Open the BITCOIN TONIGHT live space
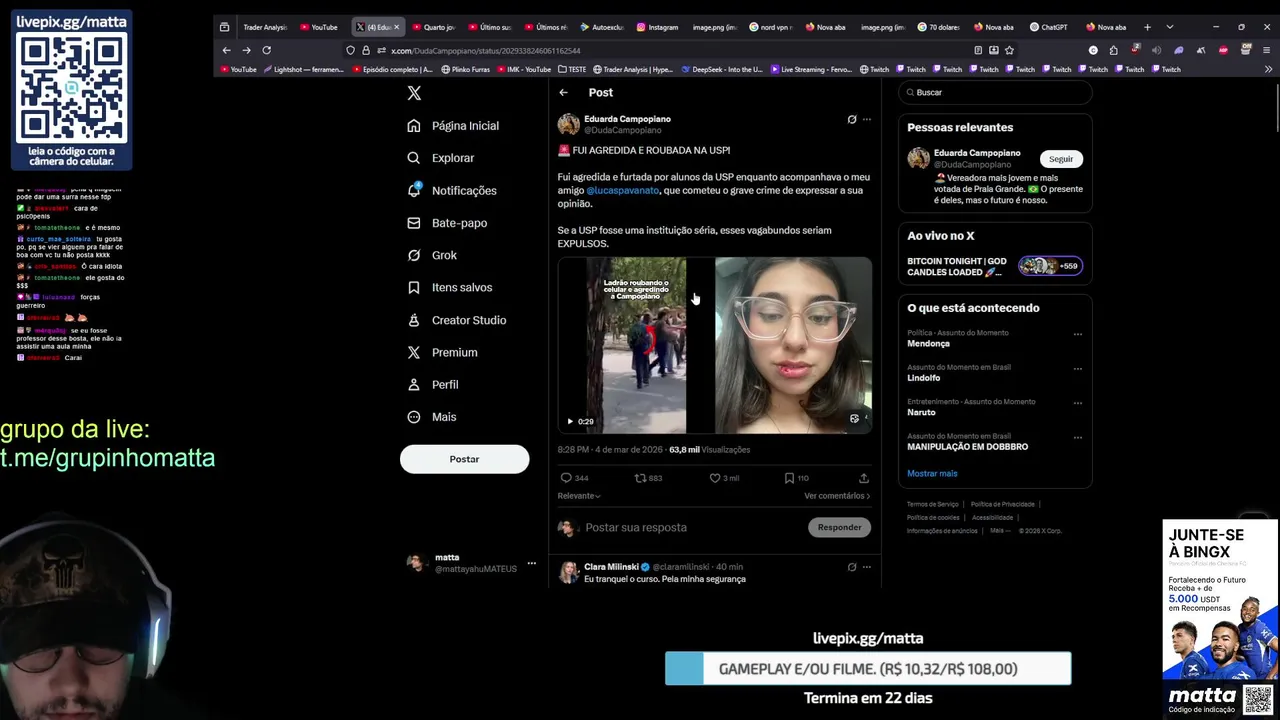The width and height of the screenshot is (1280, 720). [x=995, y=266]
